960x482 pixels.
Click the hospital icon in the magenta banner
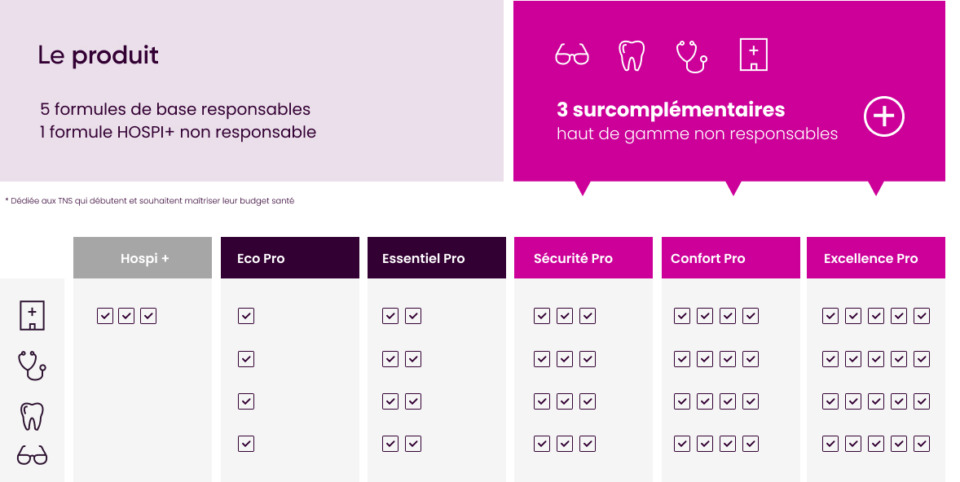(x=753, y=55)
